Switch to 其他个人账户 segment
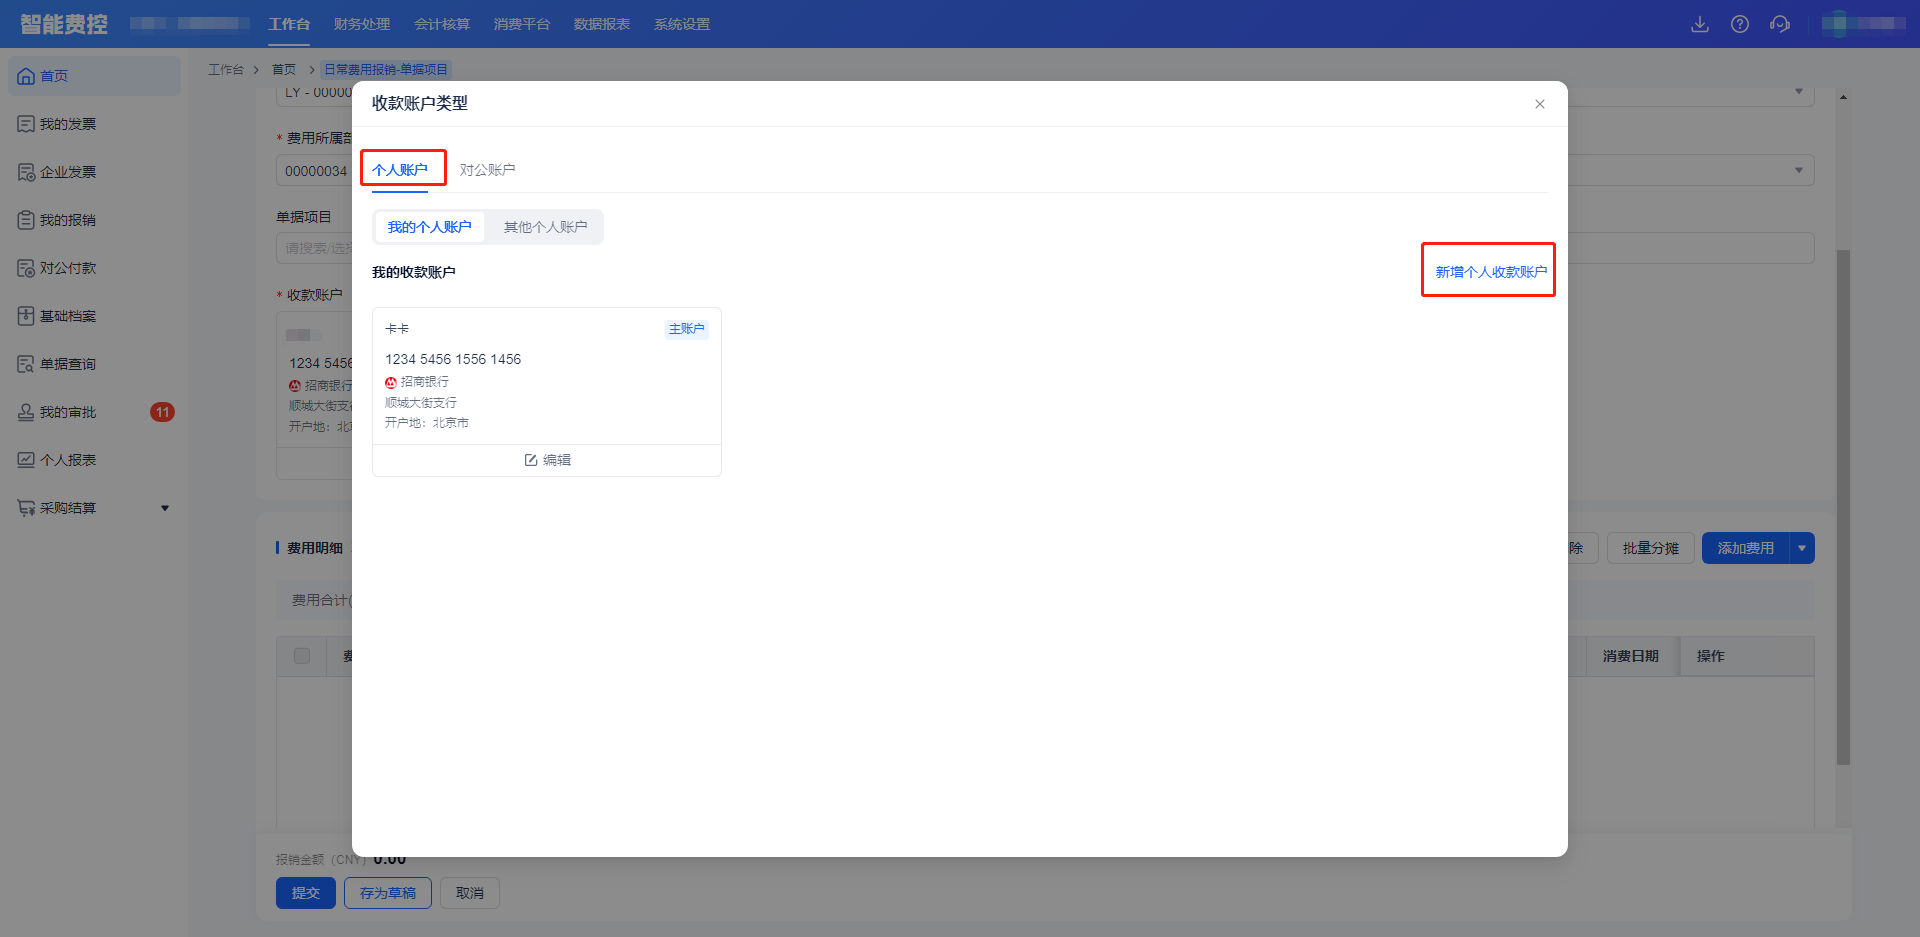The image size is (1920, 937). click(x=545, y=227)
